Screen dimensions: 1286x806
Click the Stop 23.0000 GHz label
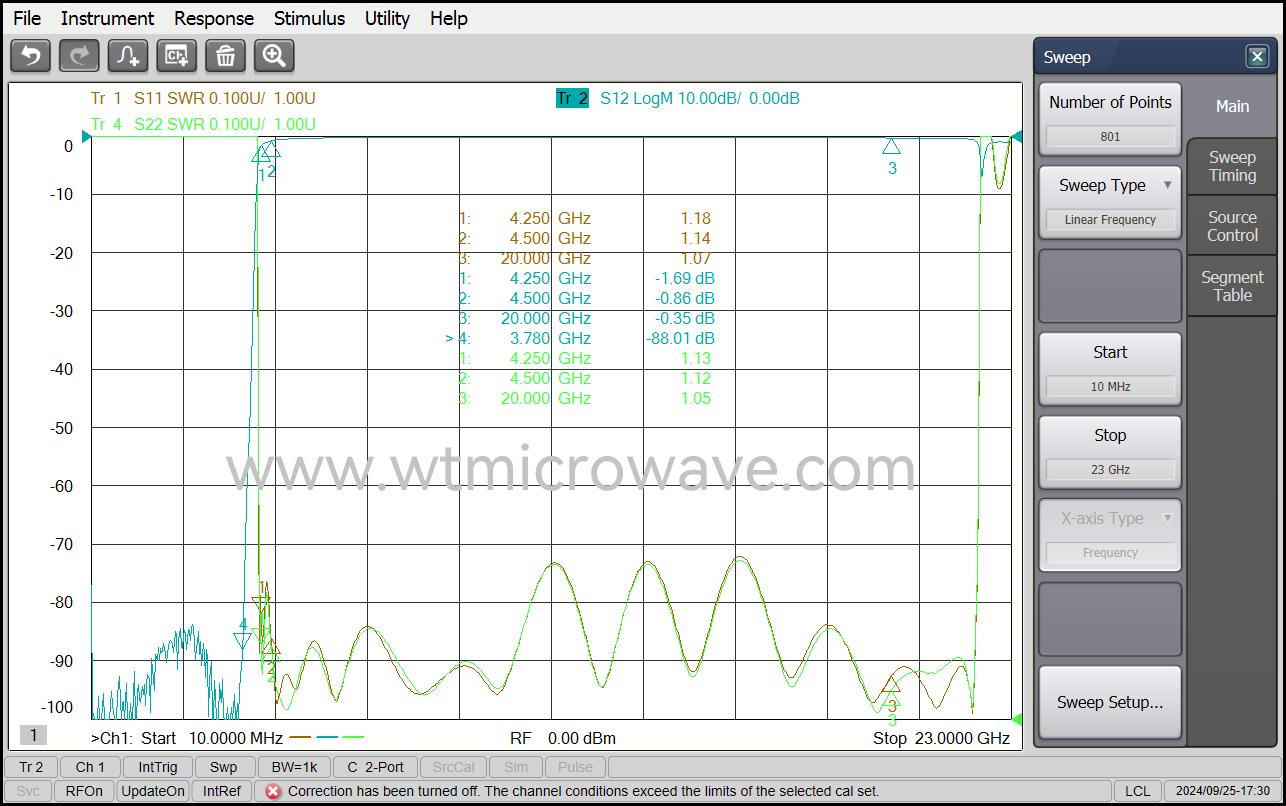(x=941, y=738)
